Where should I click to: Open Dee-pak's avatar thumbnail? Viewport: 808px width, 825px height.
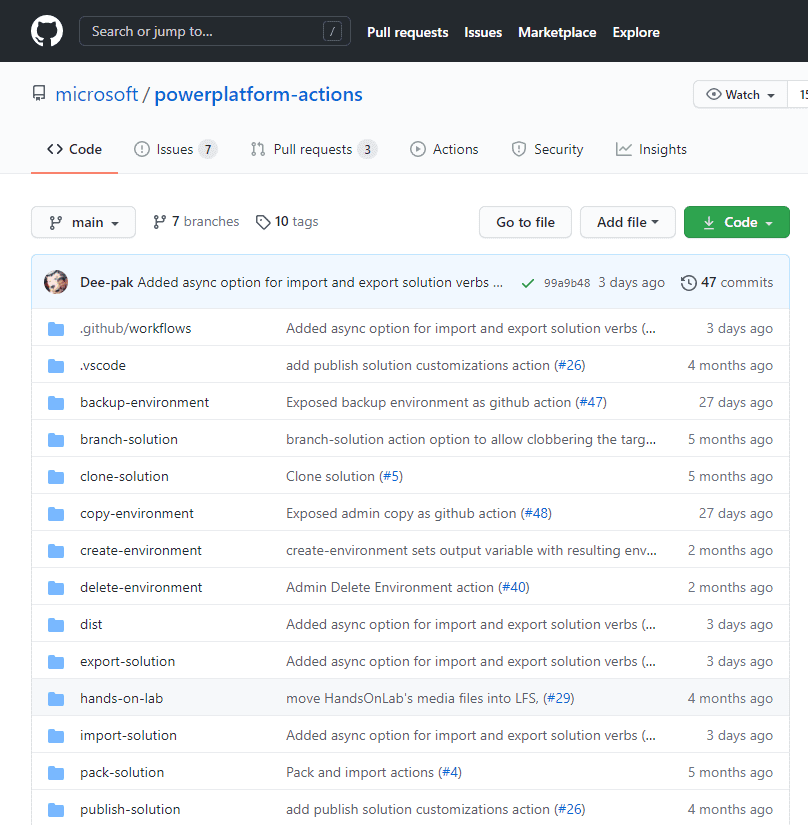56,282
